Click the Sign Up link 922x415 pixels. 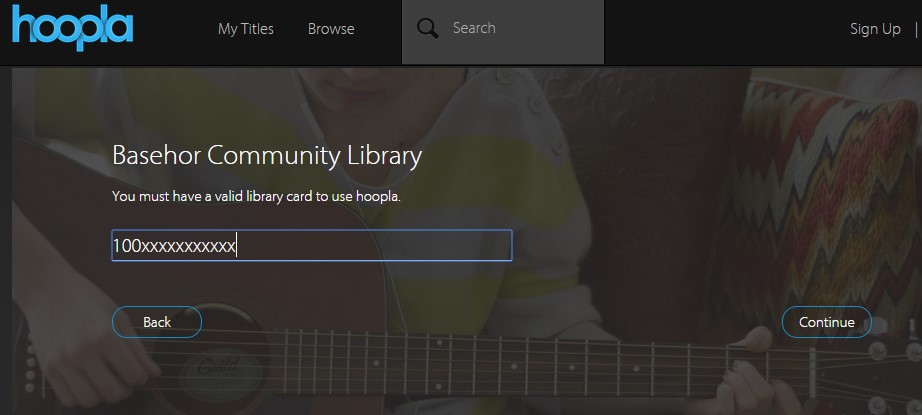point(875,29)
